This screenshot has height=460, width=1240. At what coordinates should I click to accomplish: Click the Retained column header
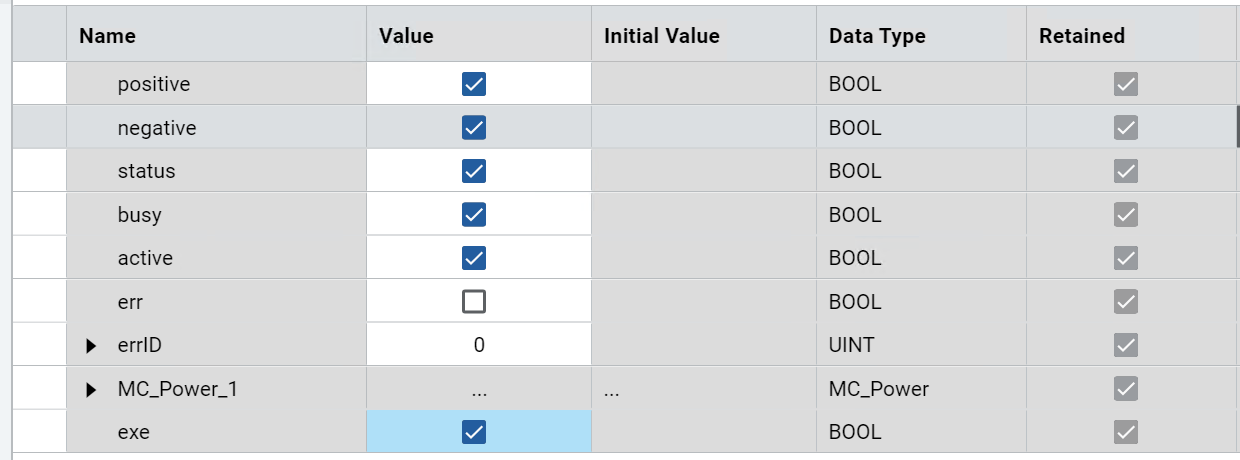pos(1082,36)
